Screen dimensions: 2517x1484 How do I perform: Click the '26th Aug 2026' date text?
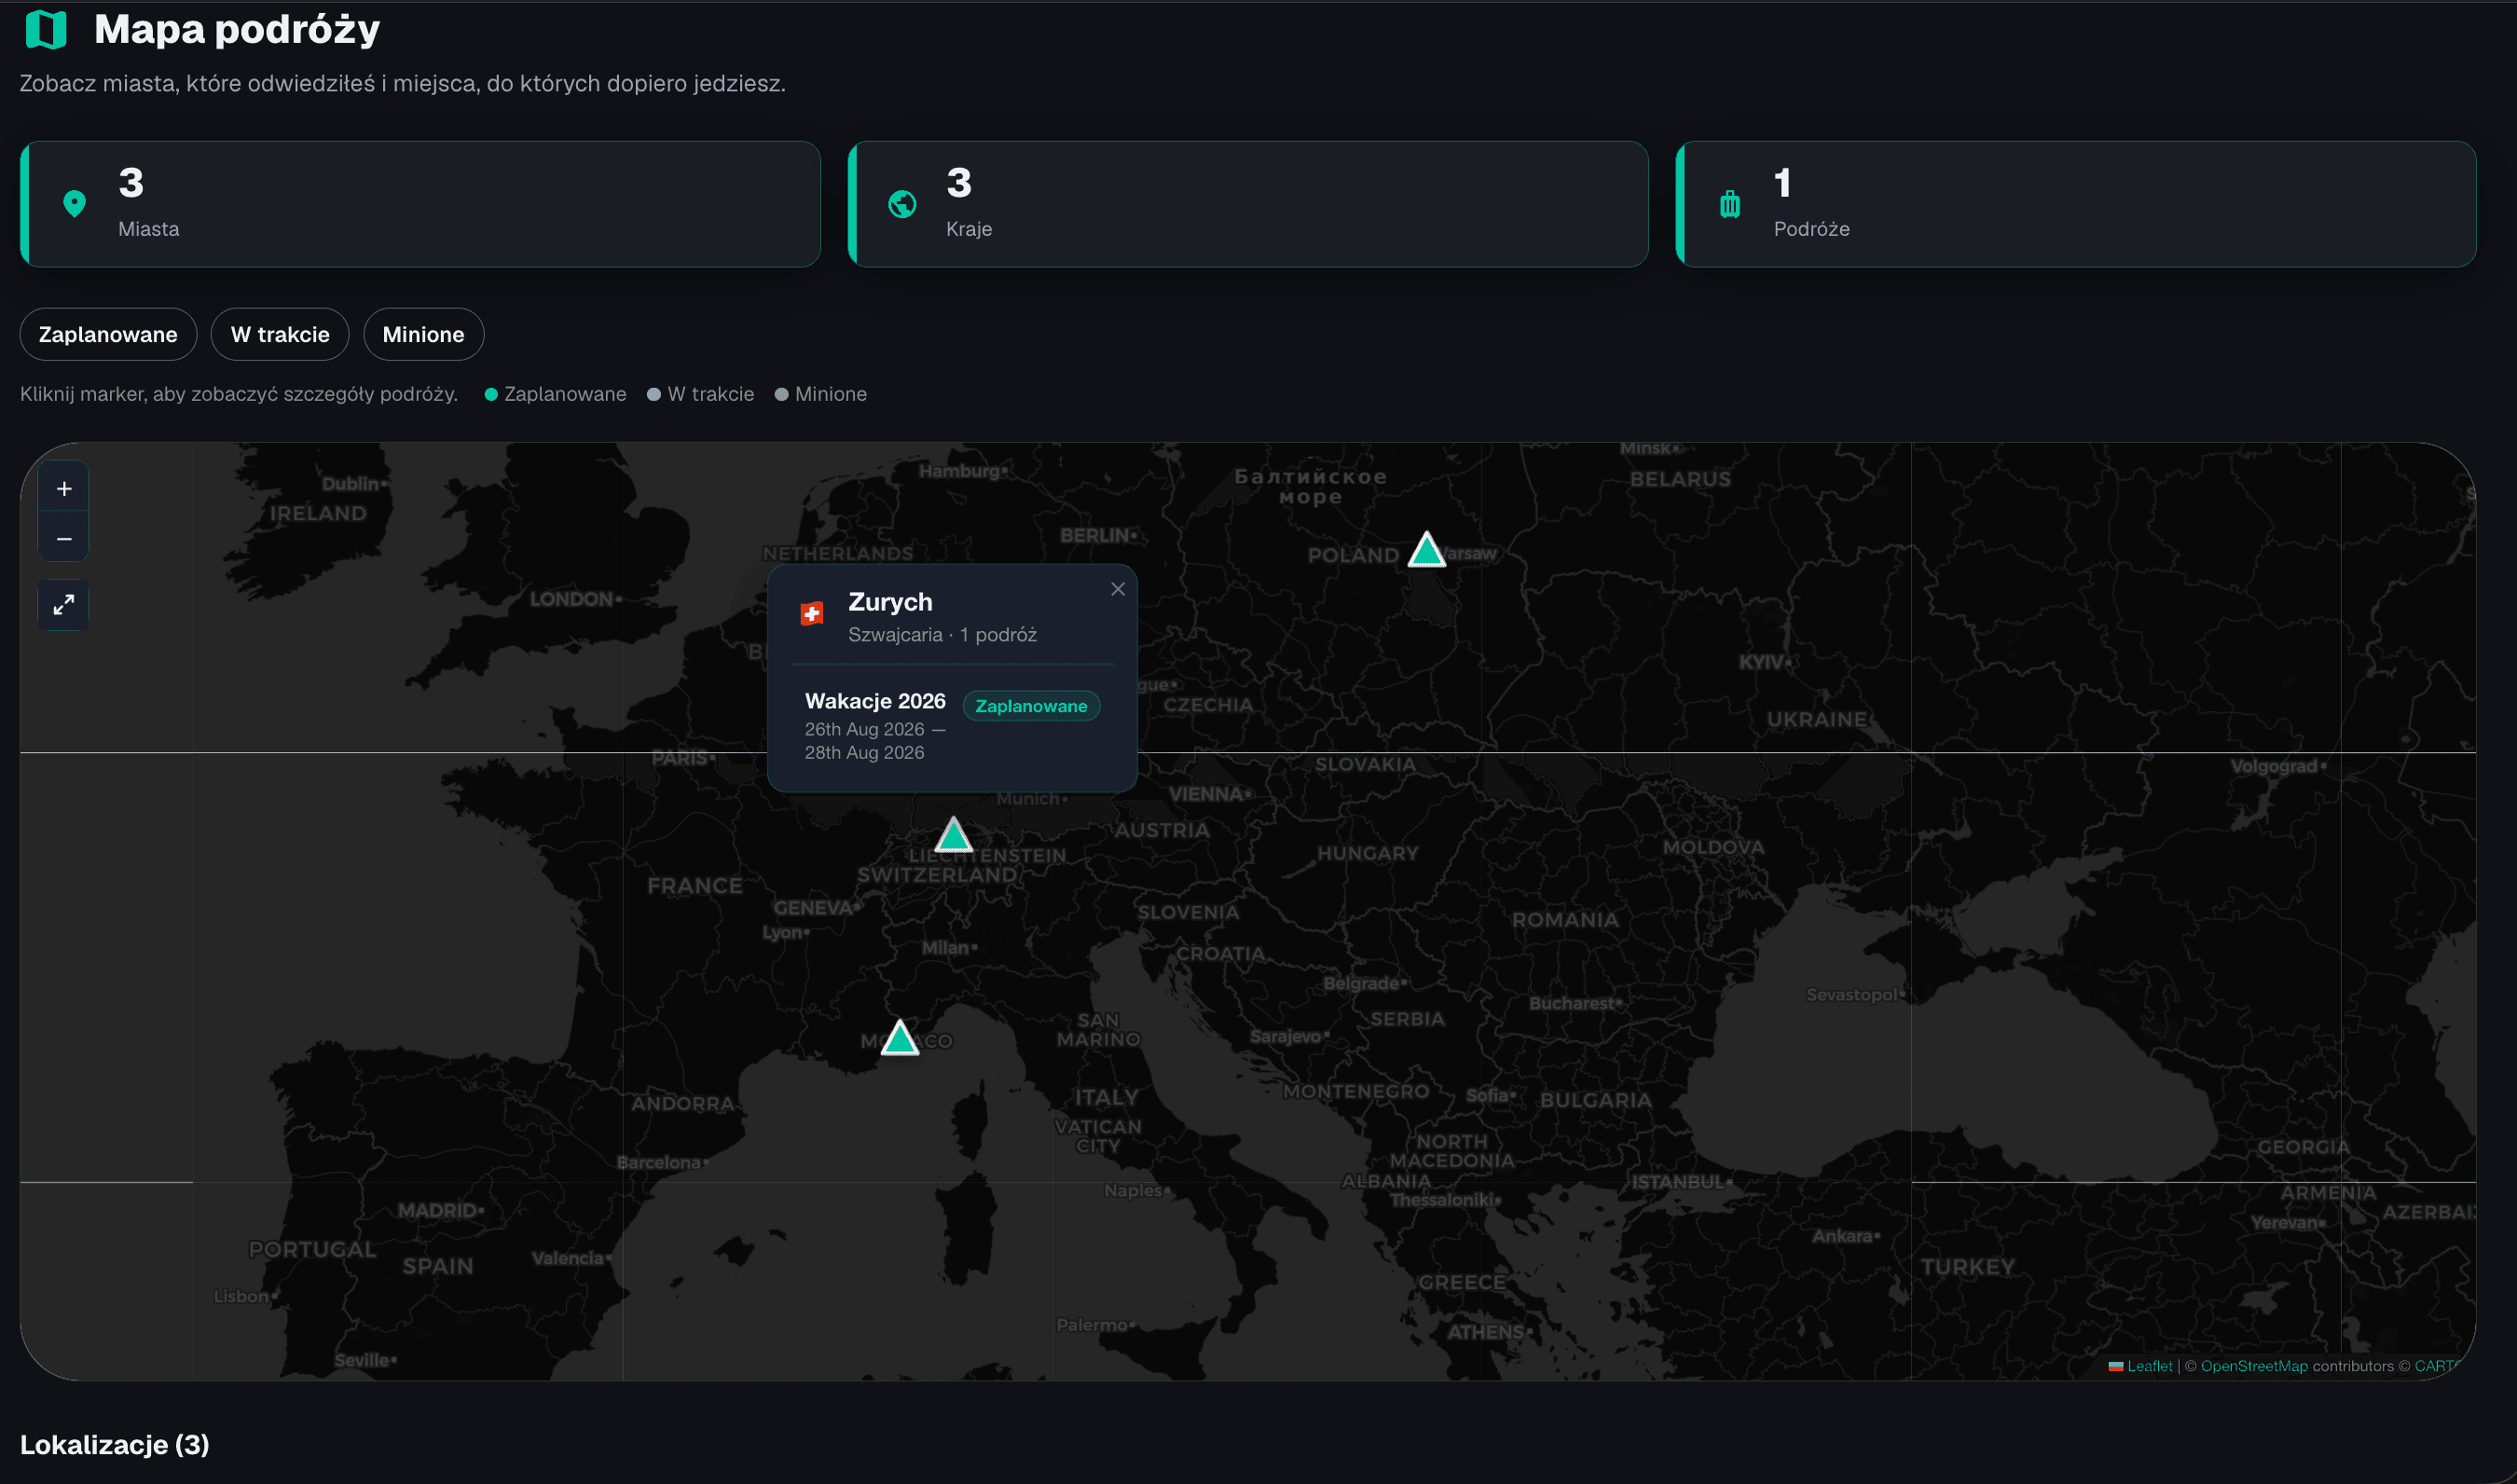click(864, 729)
